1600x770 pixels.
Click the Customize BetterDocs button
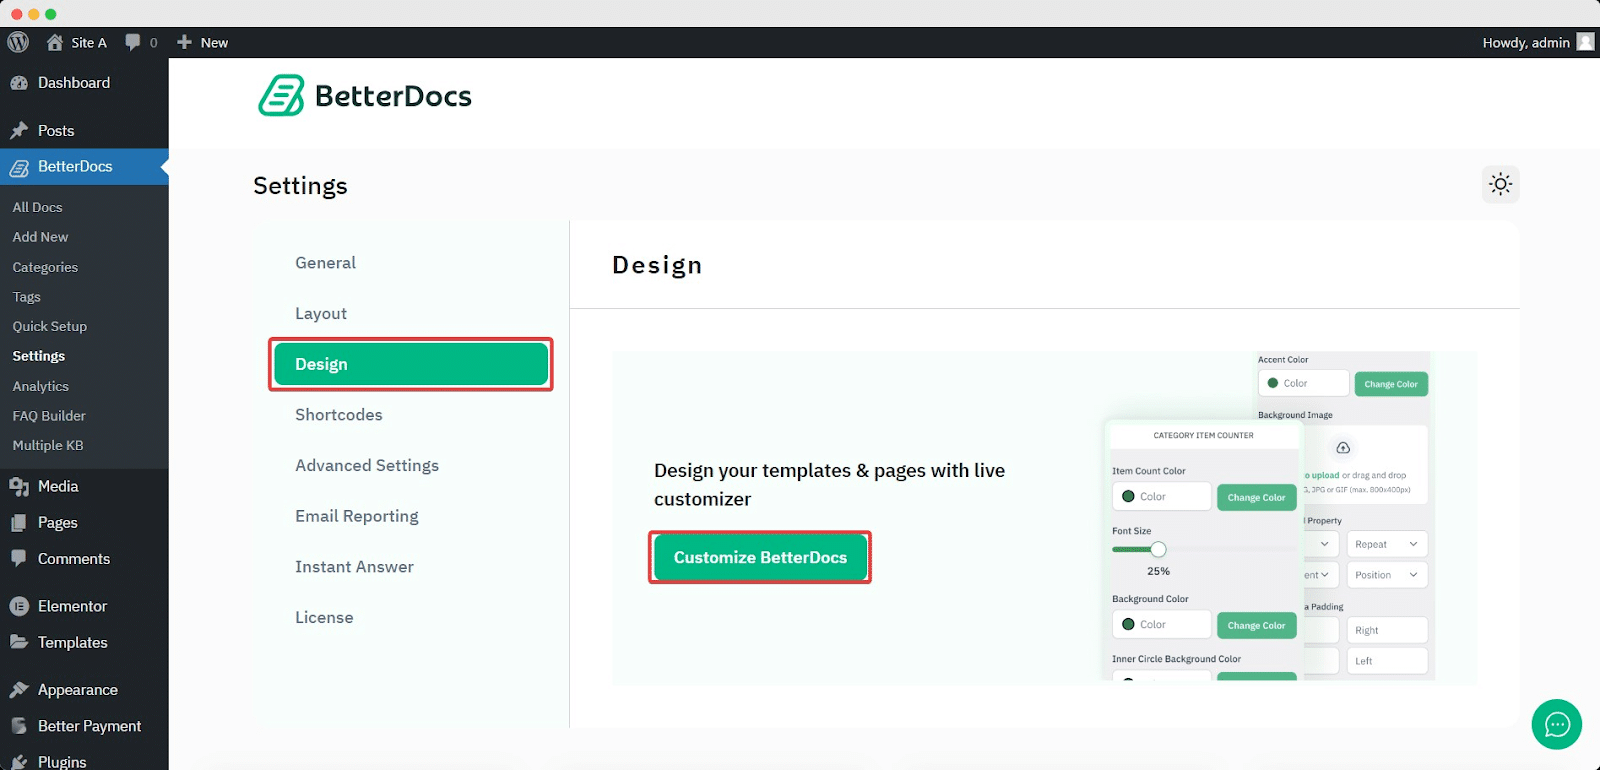(760, 558)
